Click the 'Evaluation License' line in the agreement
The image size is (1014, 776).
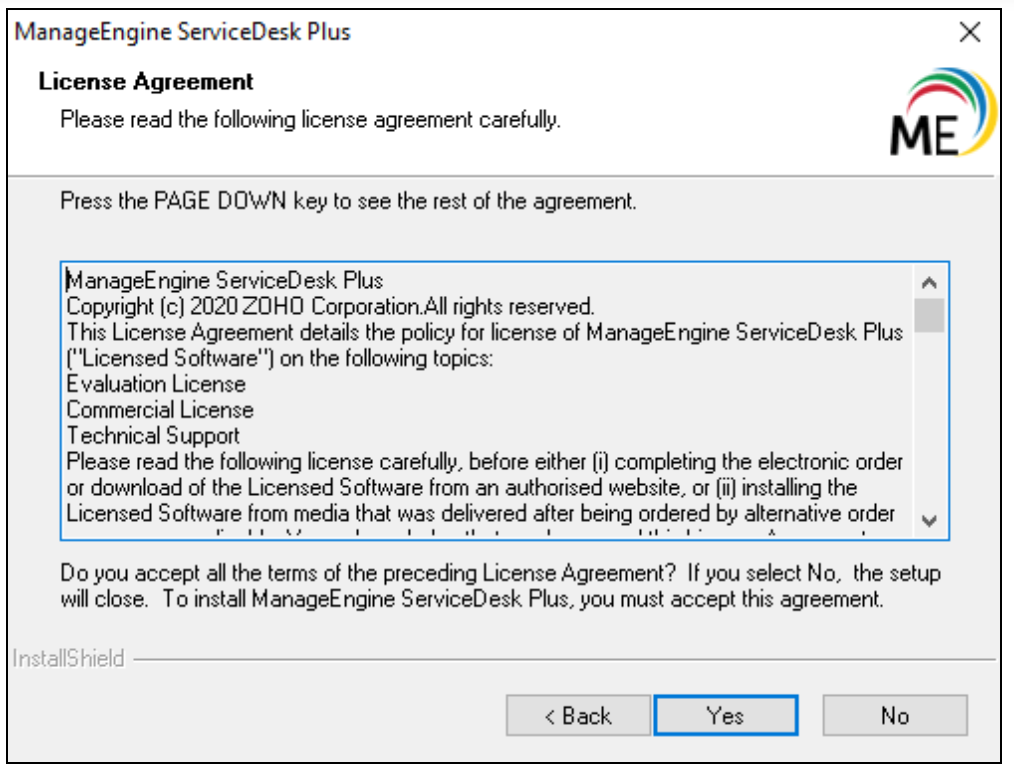156,384
